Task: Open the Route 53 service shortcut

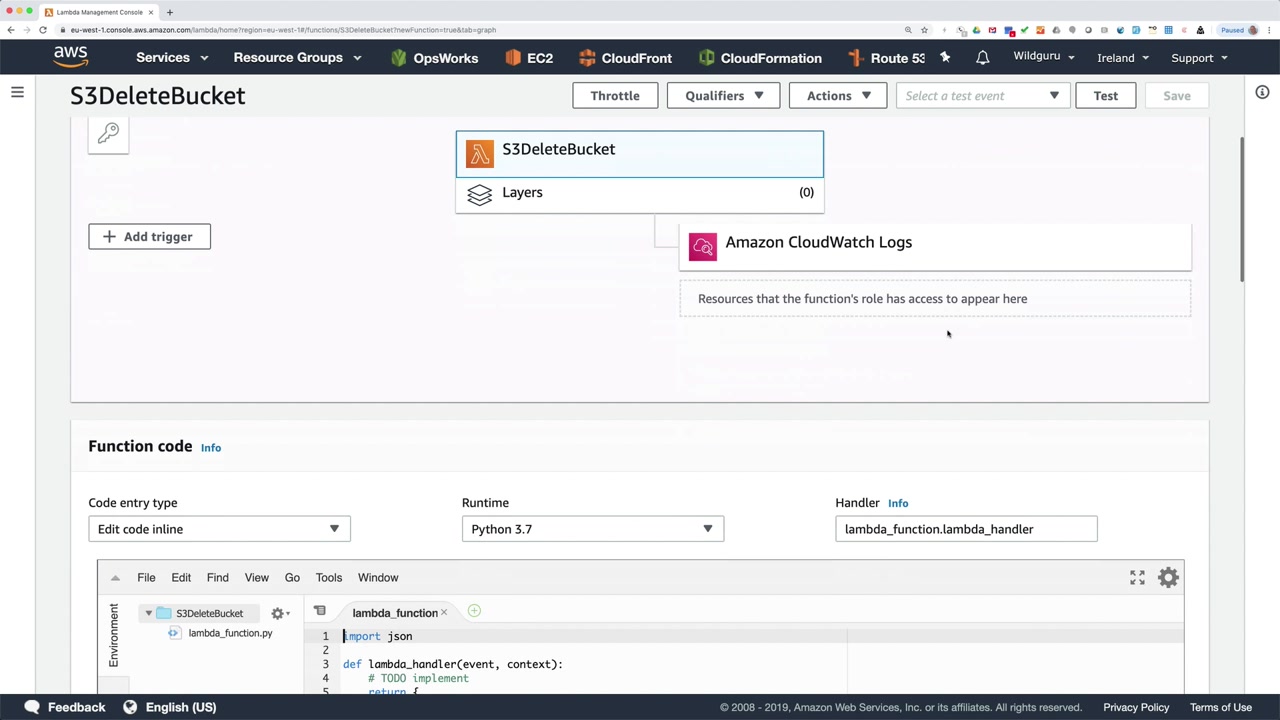Action: click(886, 58)
